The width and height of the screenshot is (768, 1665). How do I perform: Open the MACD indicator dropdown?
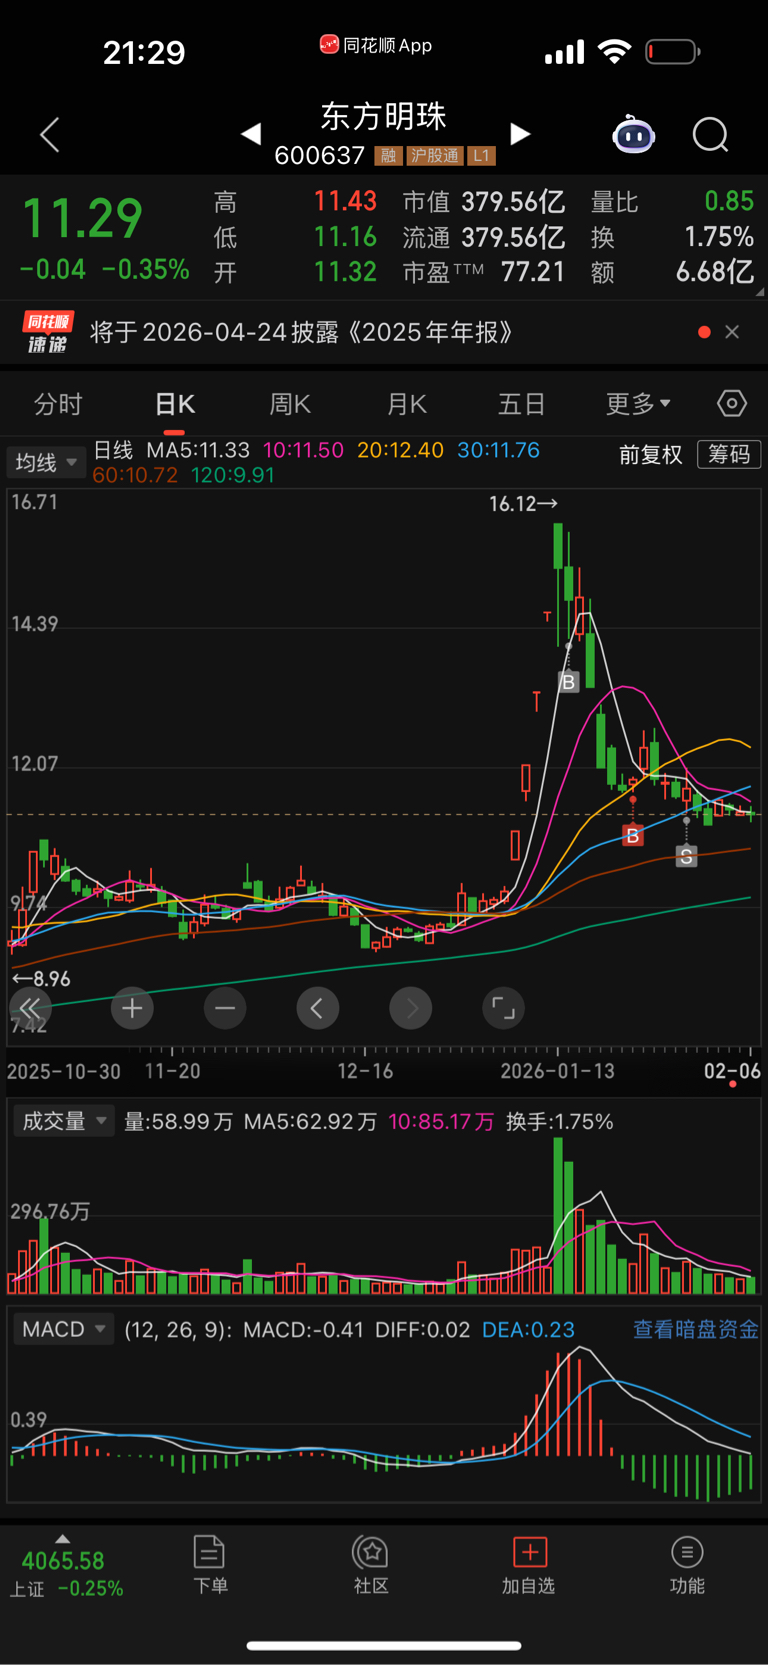(x=62, y=1329)
